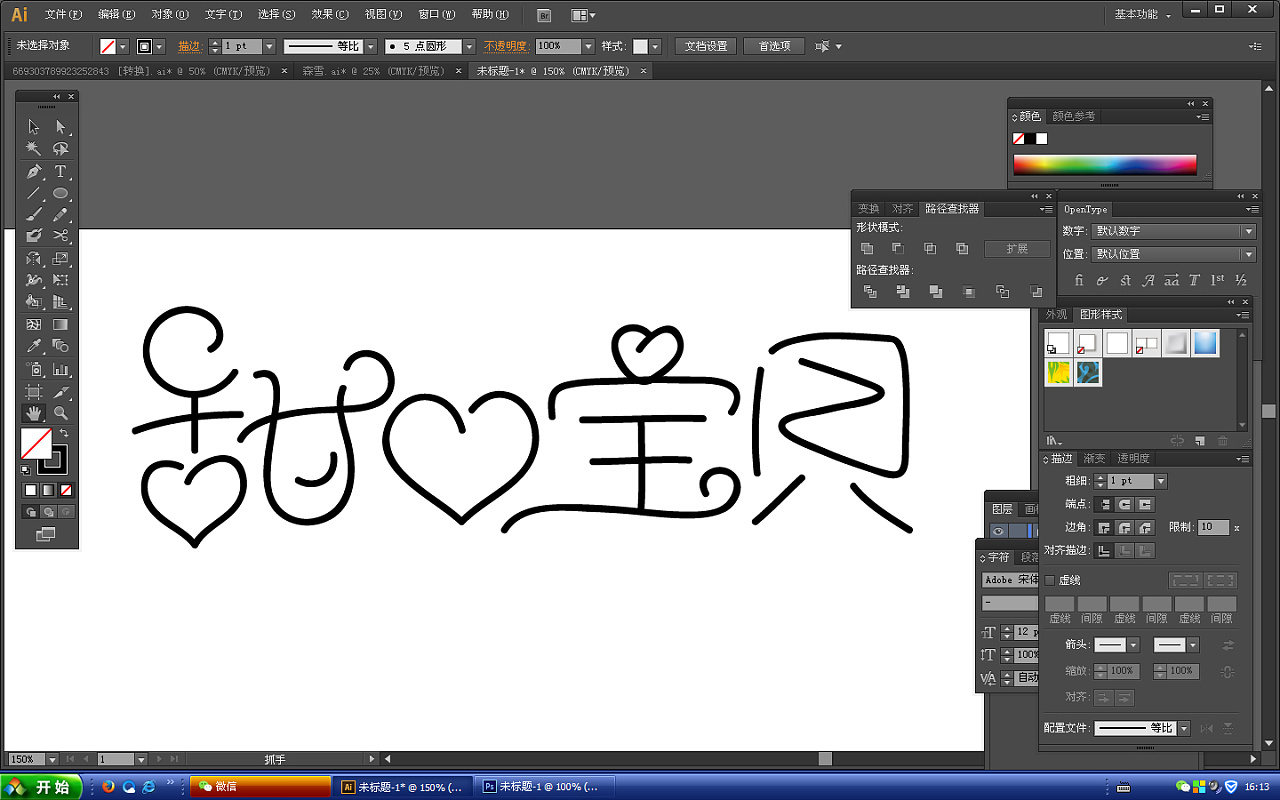1280x800 pixels.
Task: Switch to the 透明度 panel tab
Action: click(x=1133, y=458)
